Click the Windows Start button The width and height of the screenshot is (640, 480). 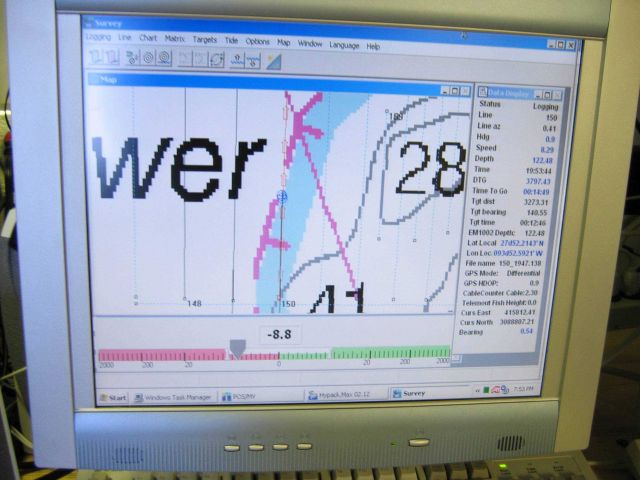click(x=113, y=397)
